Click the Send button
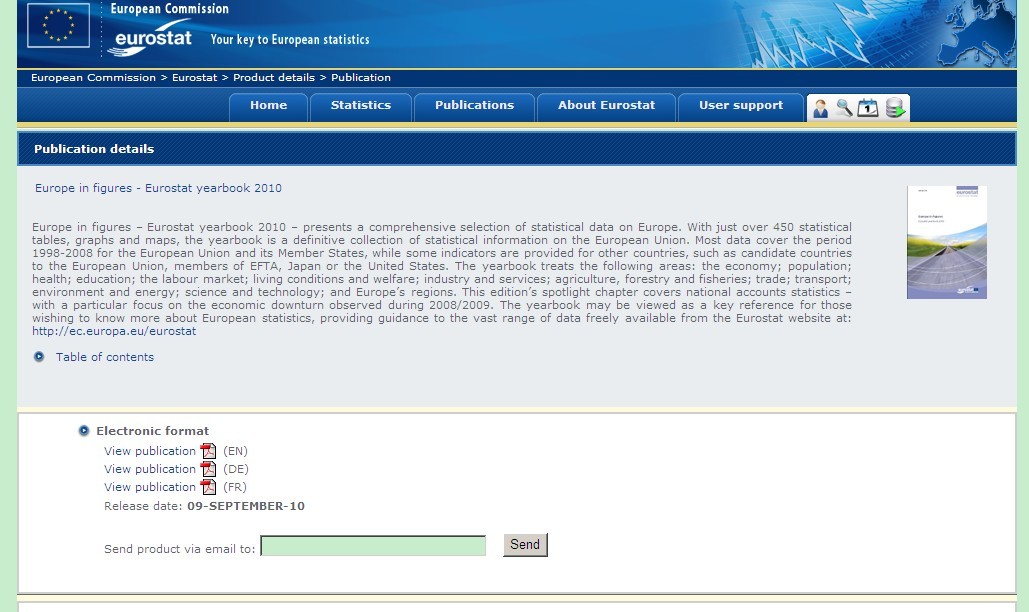The image size is (1029, 612). [x=525, y=544]
